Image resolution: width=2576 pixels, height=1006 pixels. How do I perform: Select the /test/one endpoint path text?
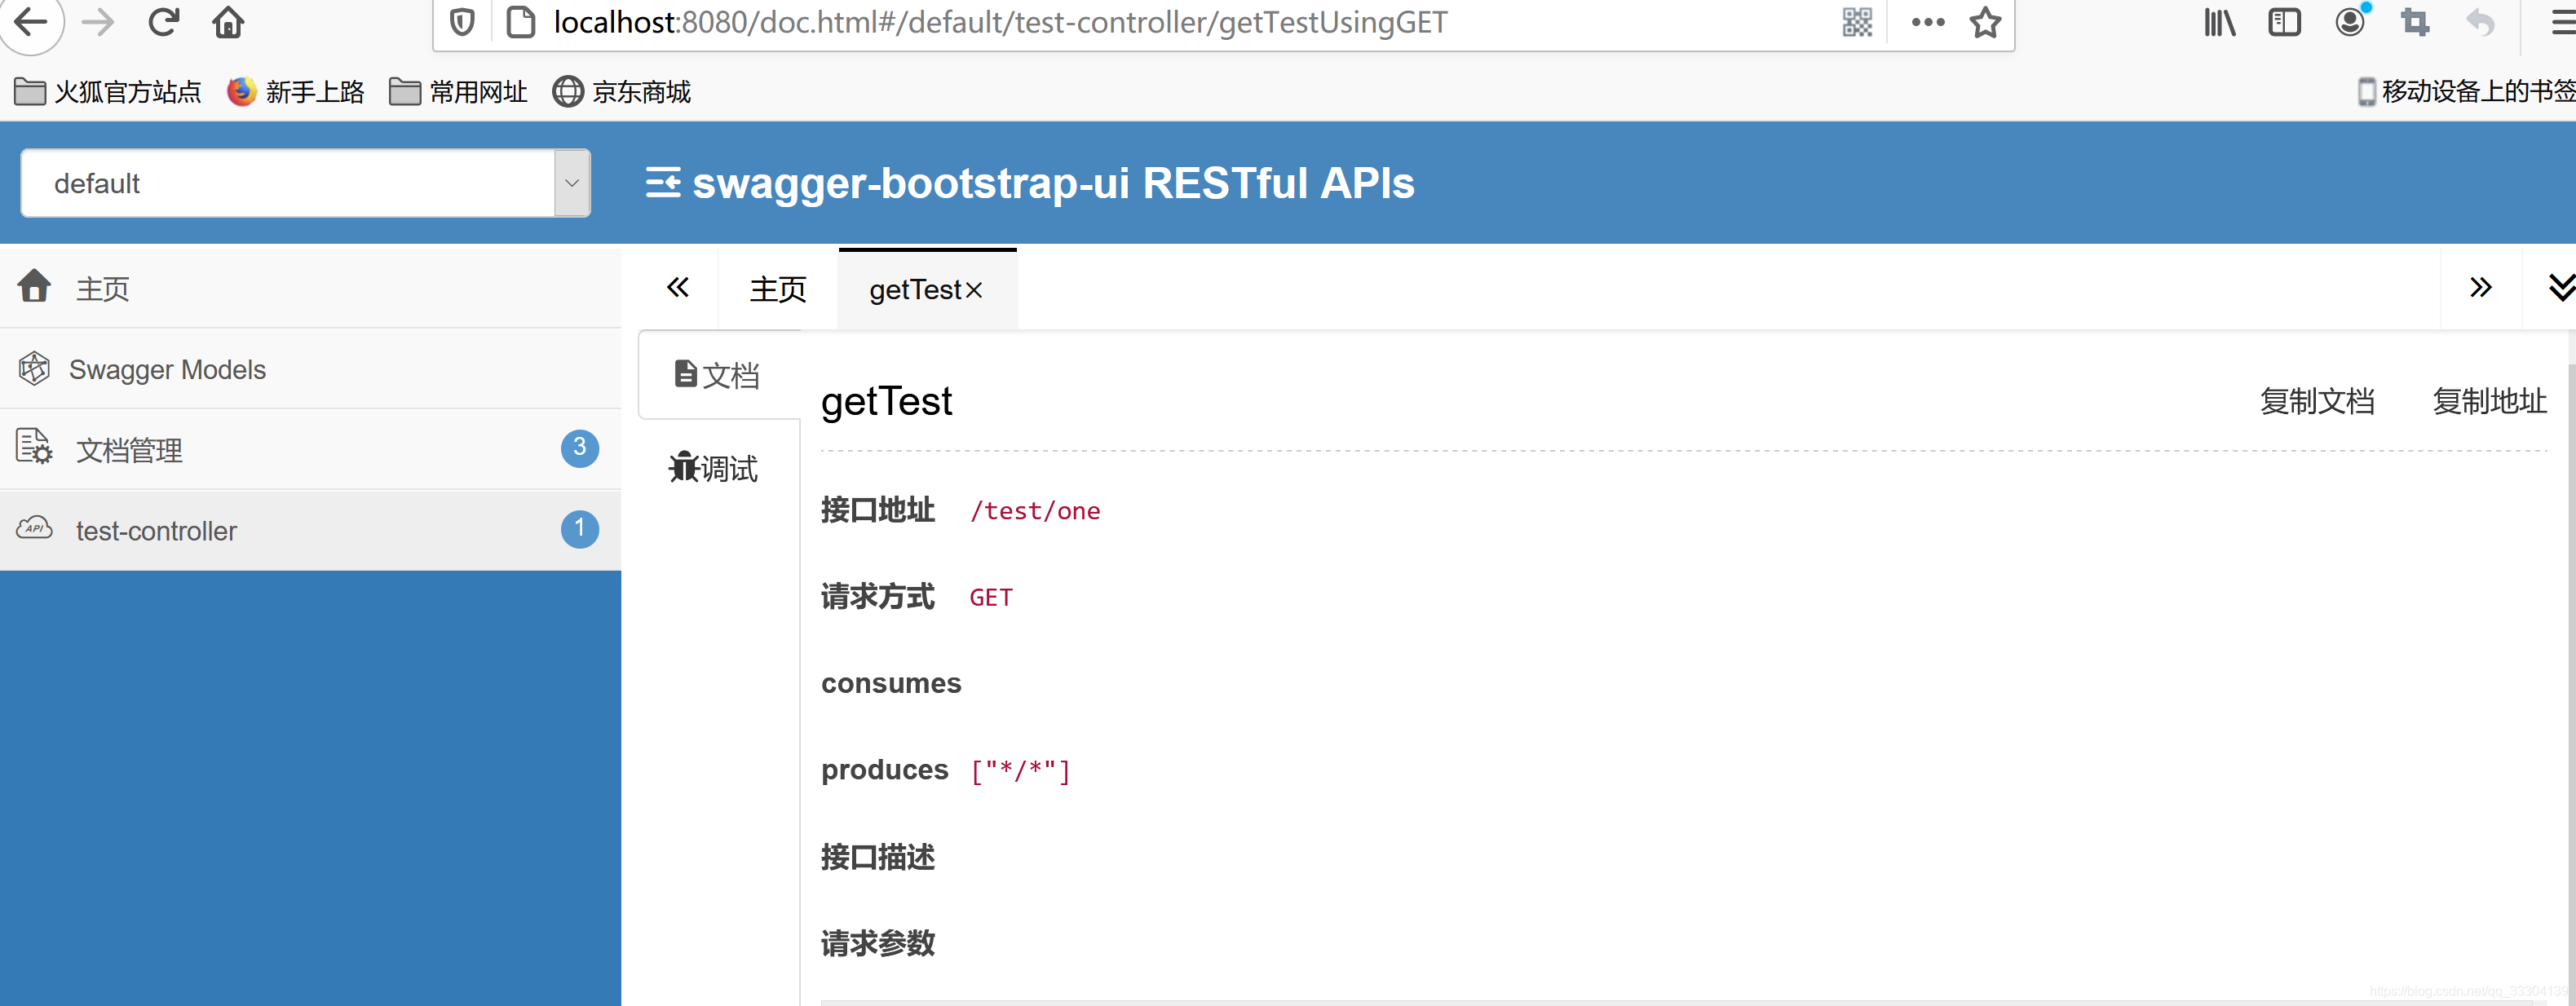pyautogui.click(x=1035, y=511)
